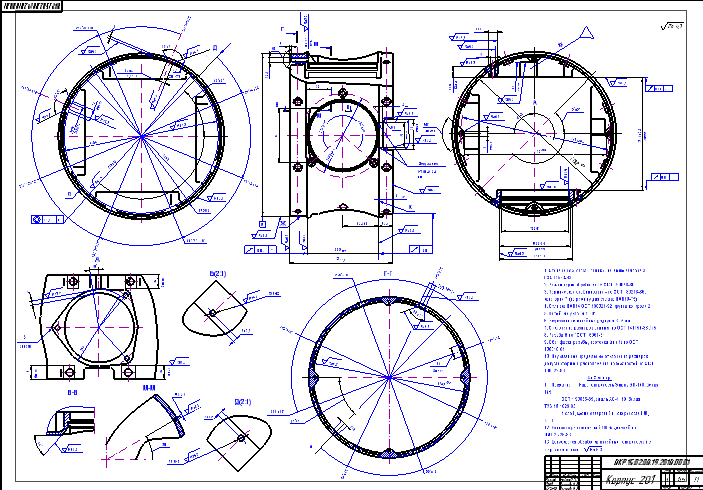Click the tolerance frame left of top-left view
Viewport: 703px width, 490px height.
[x=46, y=217]
